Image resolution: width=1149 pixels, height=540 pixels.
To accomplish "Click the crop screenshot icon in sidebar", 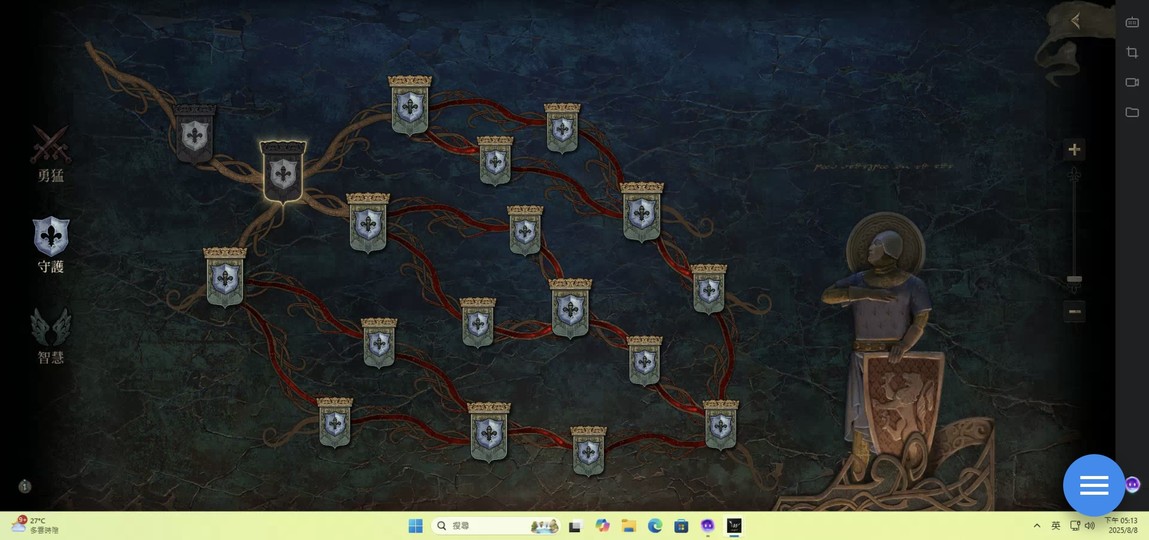I will click(1132, 52).
